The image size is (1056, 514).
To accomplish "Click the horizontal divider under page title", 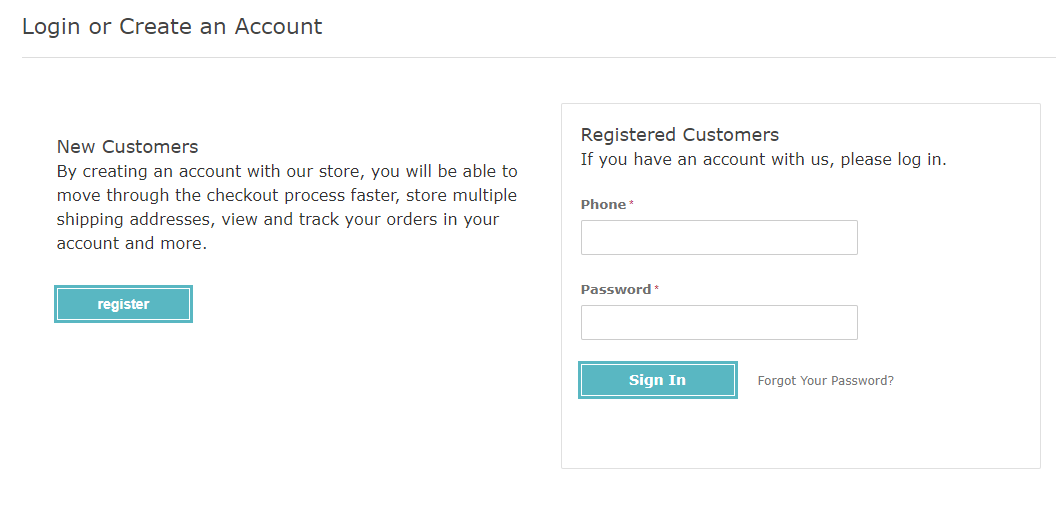I will [x=539, y=57].
